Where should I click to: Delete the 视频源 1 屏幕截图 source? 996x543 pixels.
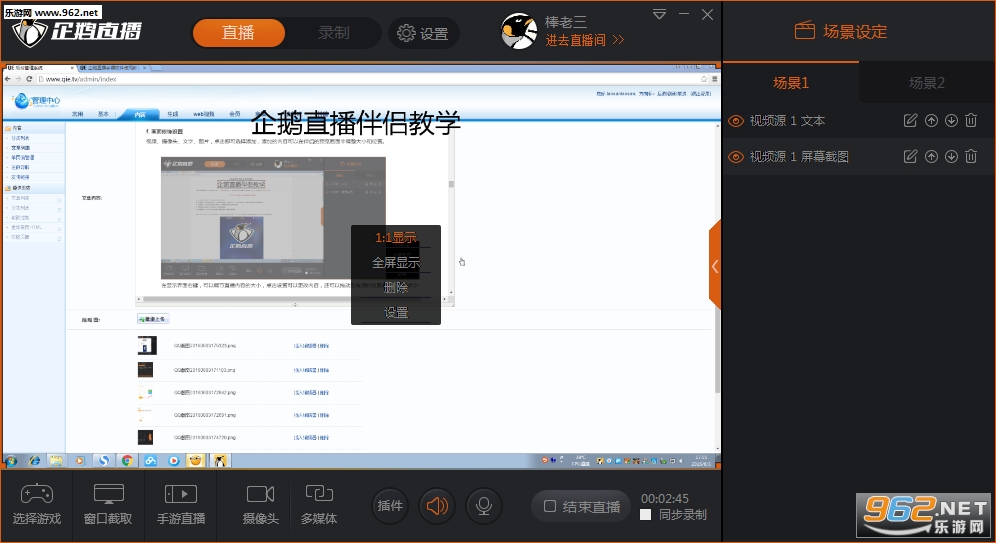click(x=971, y=156)
